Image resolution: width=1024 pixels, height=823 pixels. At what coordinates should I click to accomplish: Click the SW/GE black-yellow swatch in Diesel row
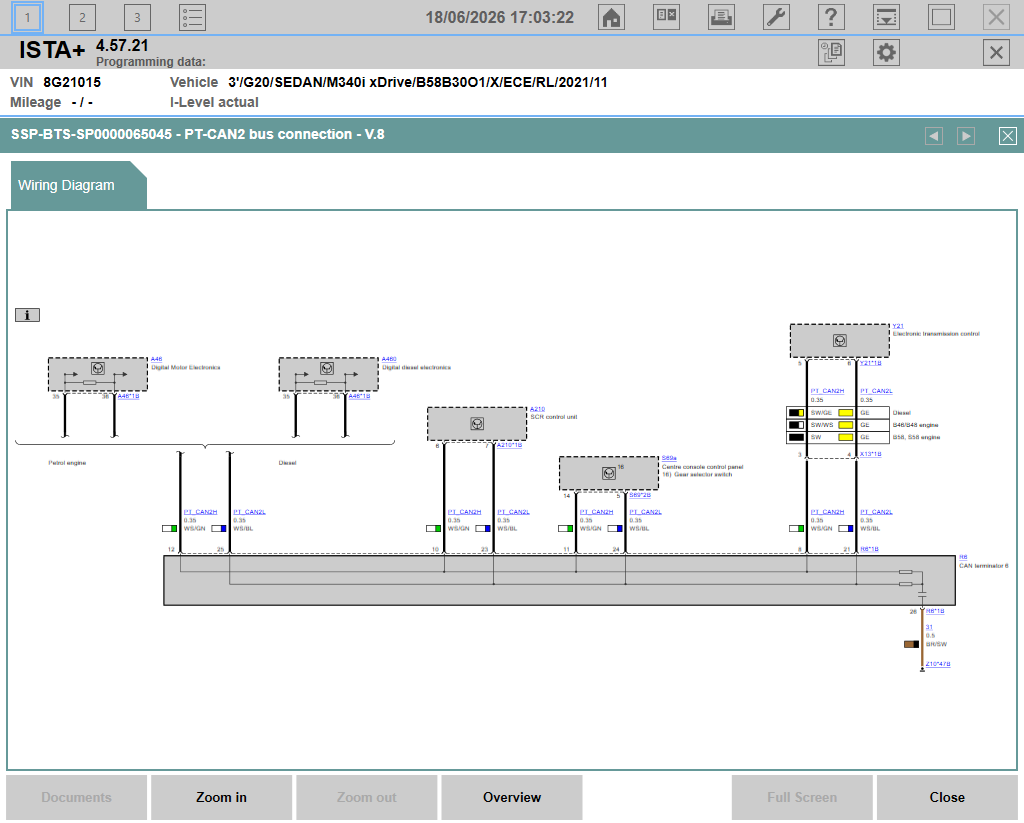(x=796, y=413)
